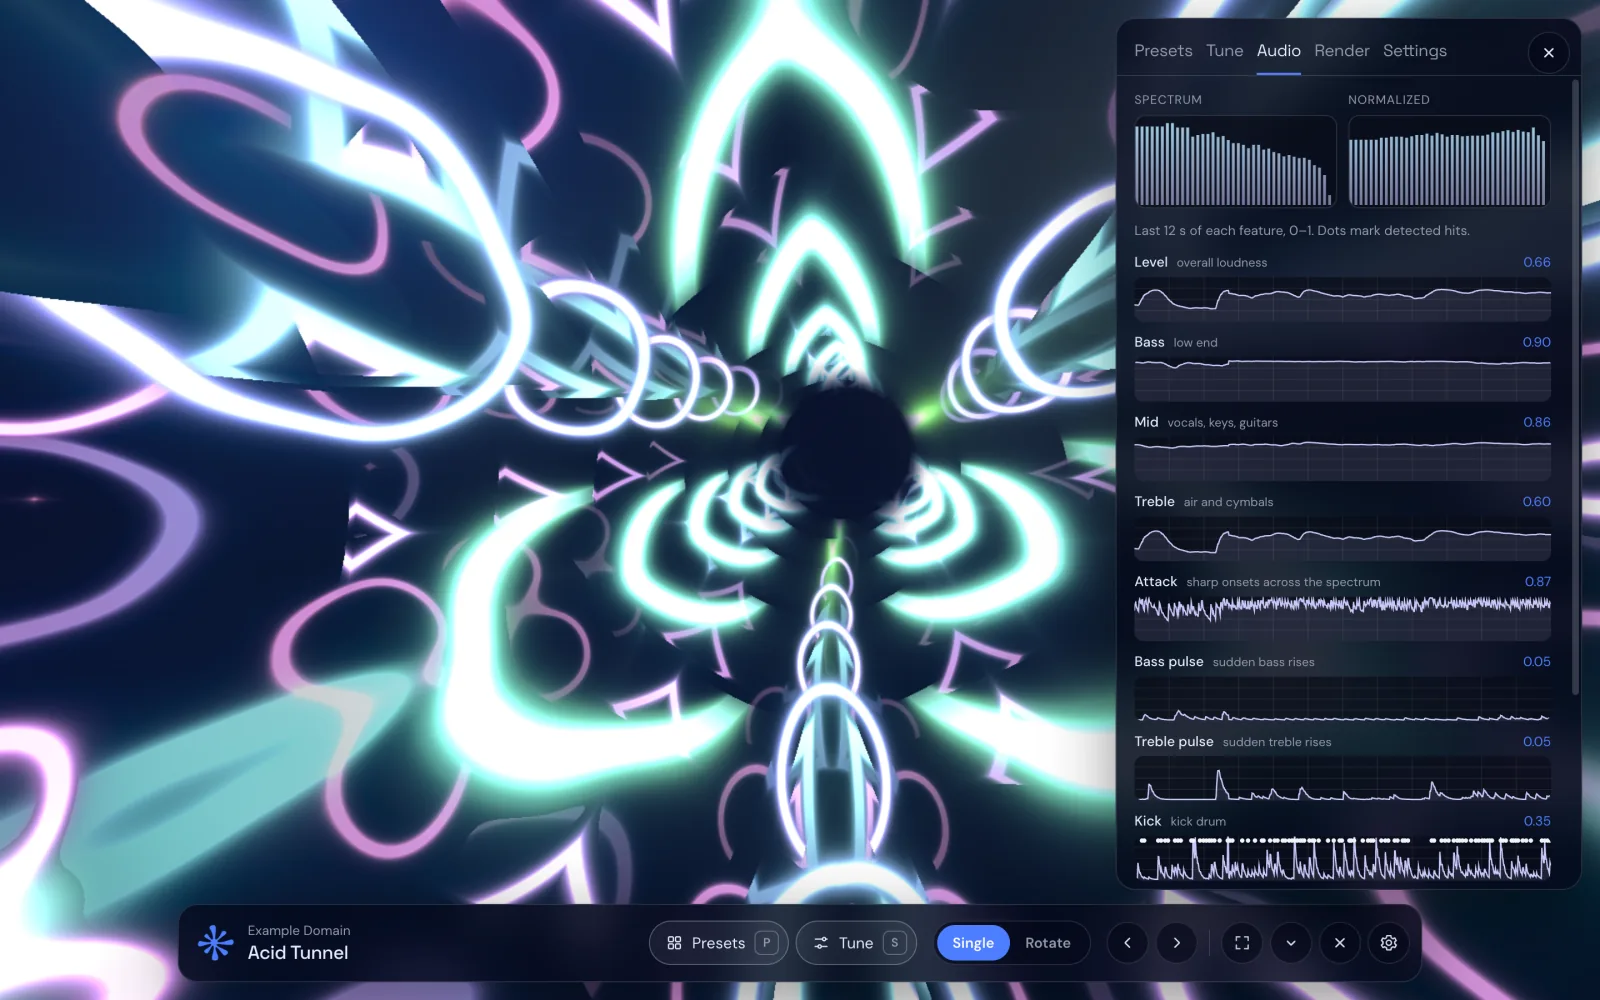The width and height of the screenshot is (1600, 1000).
Task: Go to previous preset arrow
Action: (x=1127, y=943)
